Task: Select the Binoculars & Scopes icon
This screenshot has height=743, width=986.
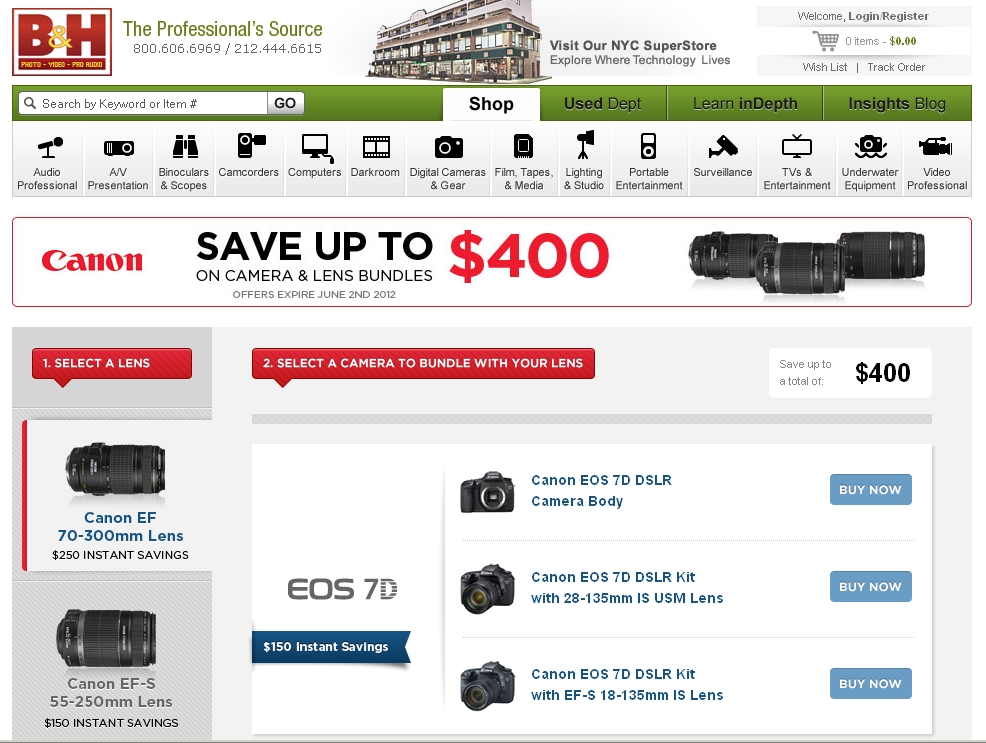Action: pos(185,146)
